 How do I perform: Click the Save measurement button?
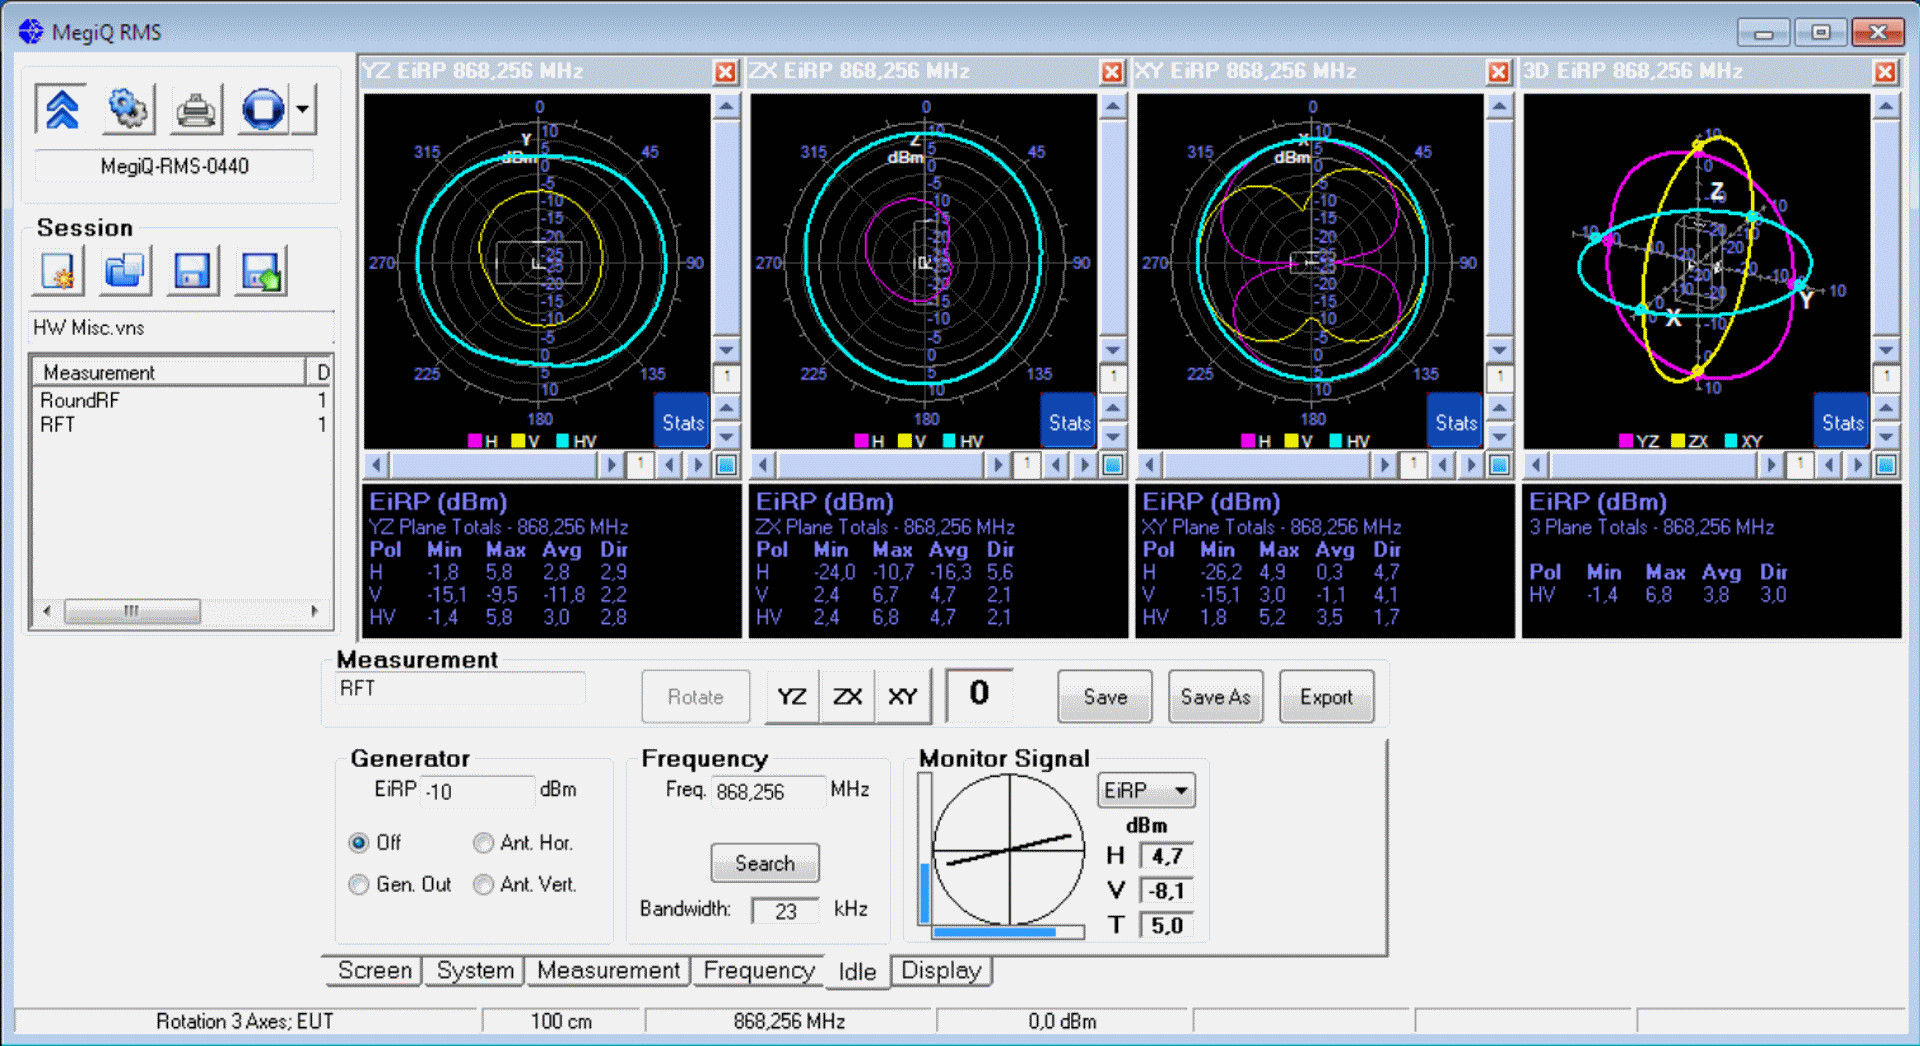click(x=1105, y=697)
